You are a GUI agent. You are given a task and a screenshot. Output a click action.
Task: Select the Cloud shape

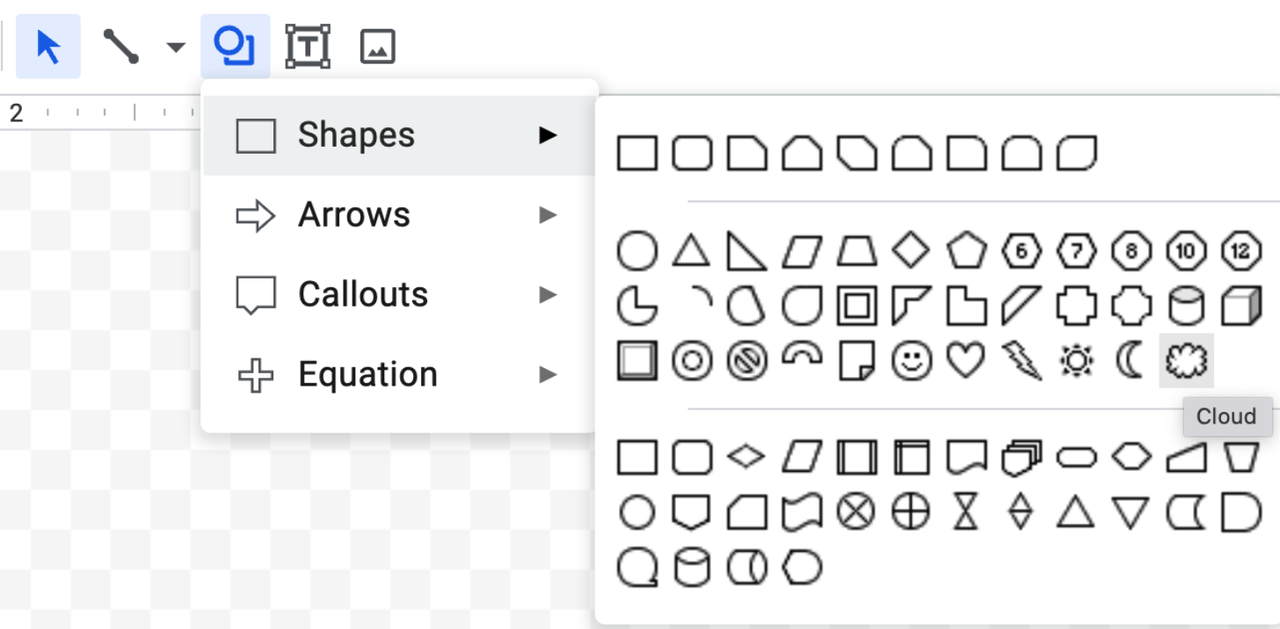click(1186, 360)
